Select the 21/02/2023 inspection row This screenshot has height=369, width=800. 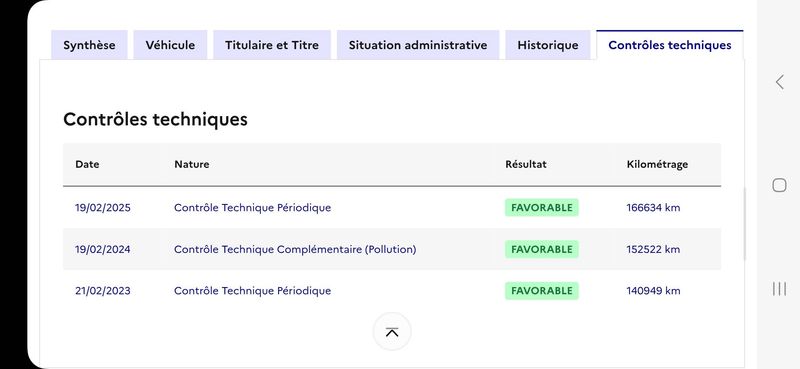pos(392,291)
